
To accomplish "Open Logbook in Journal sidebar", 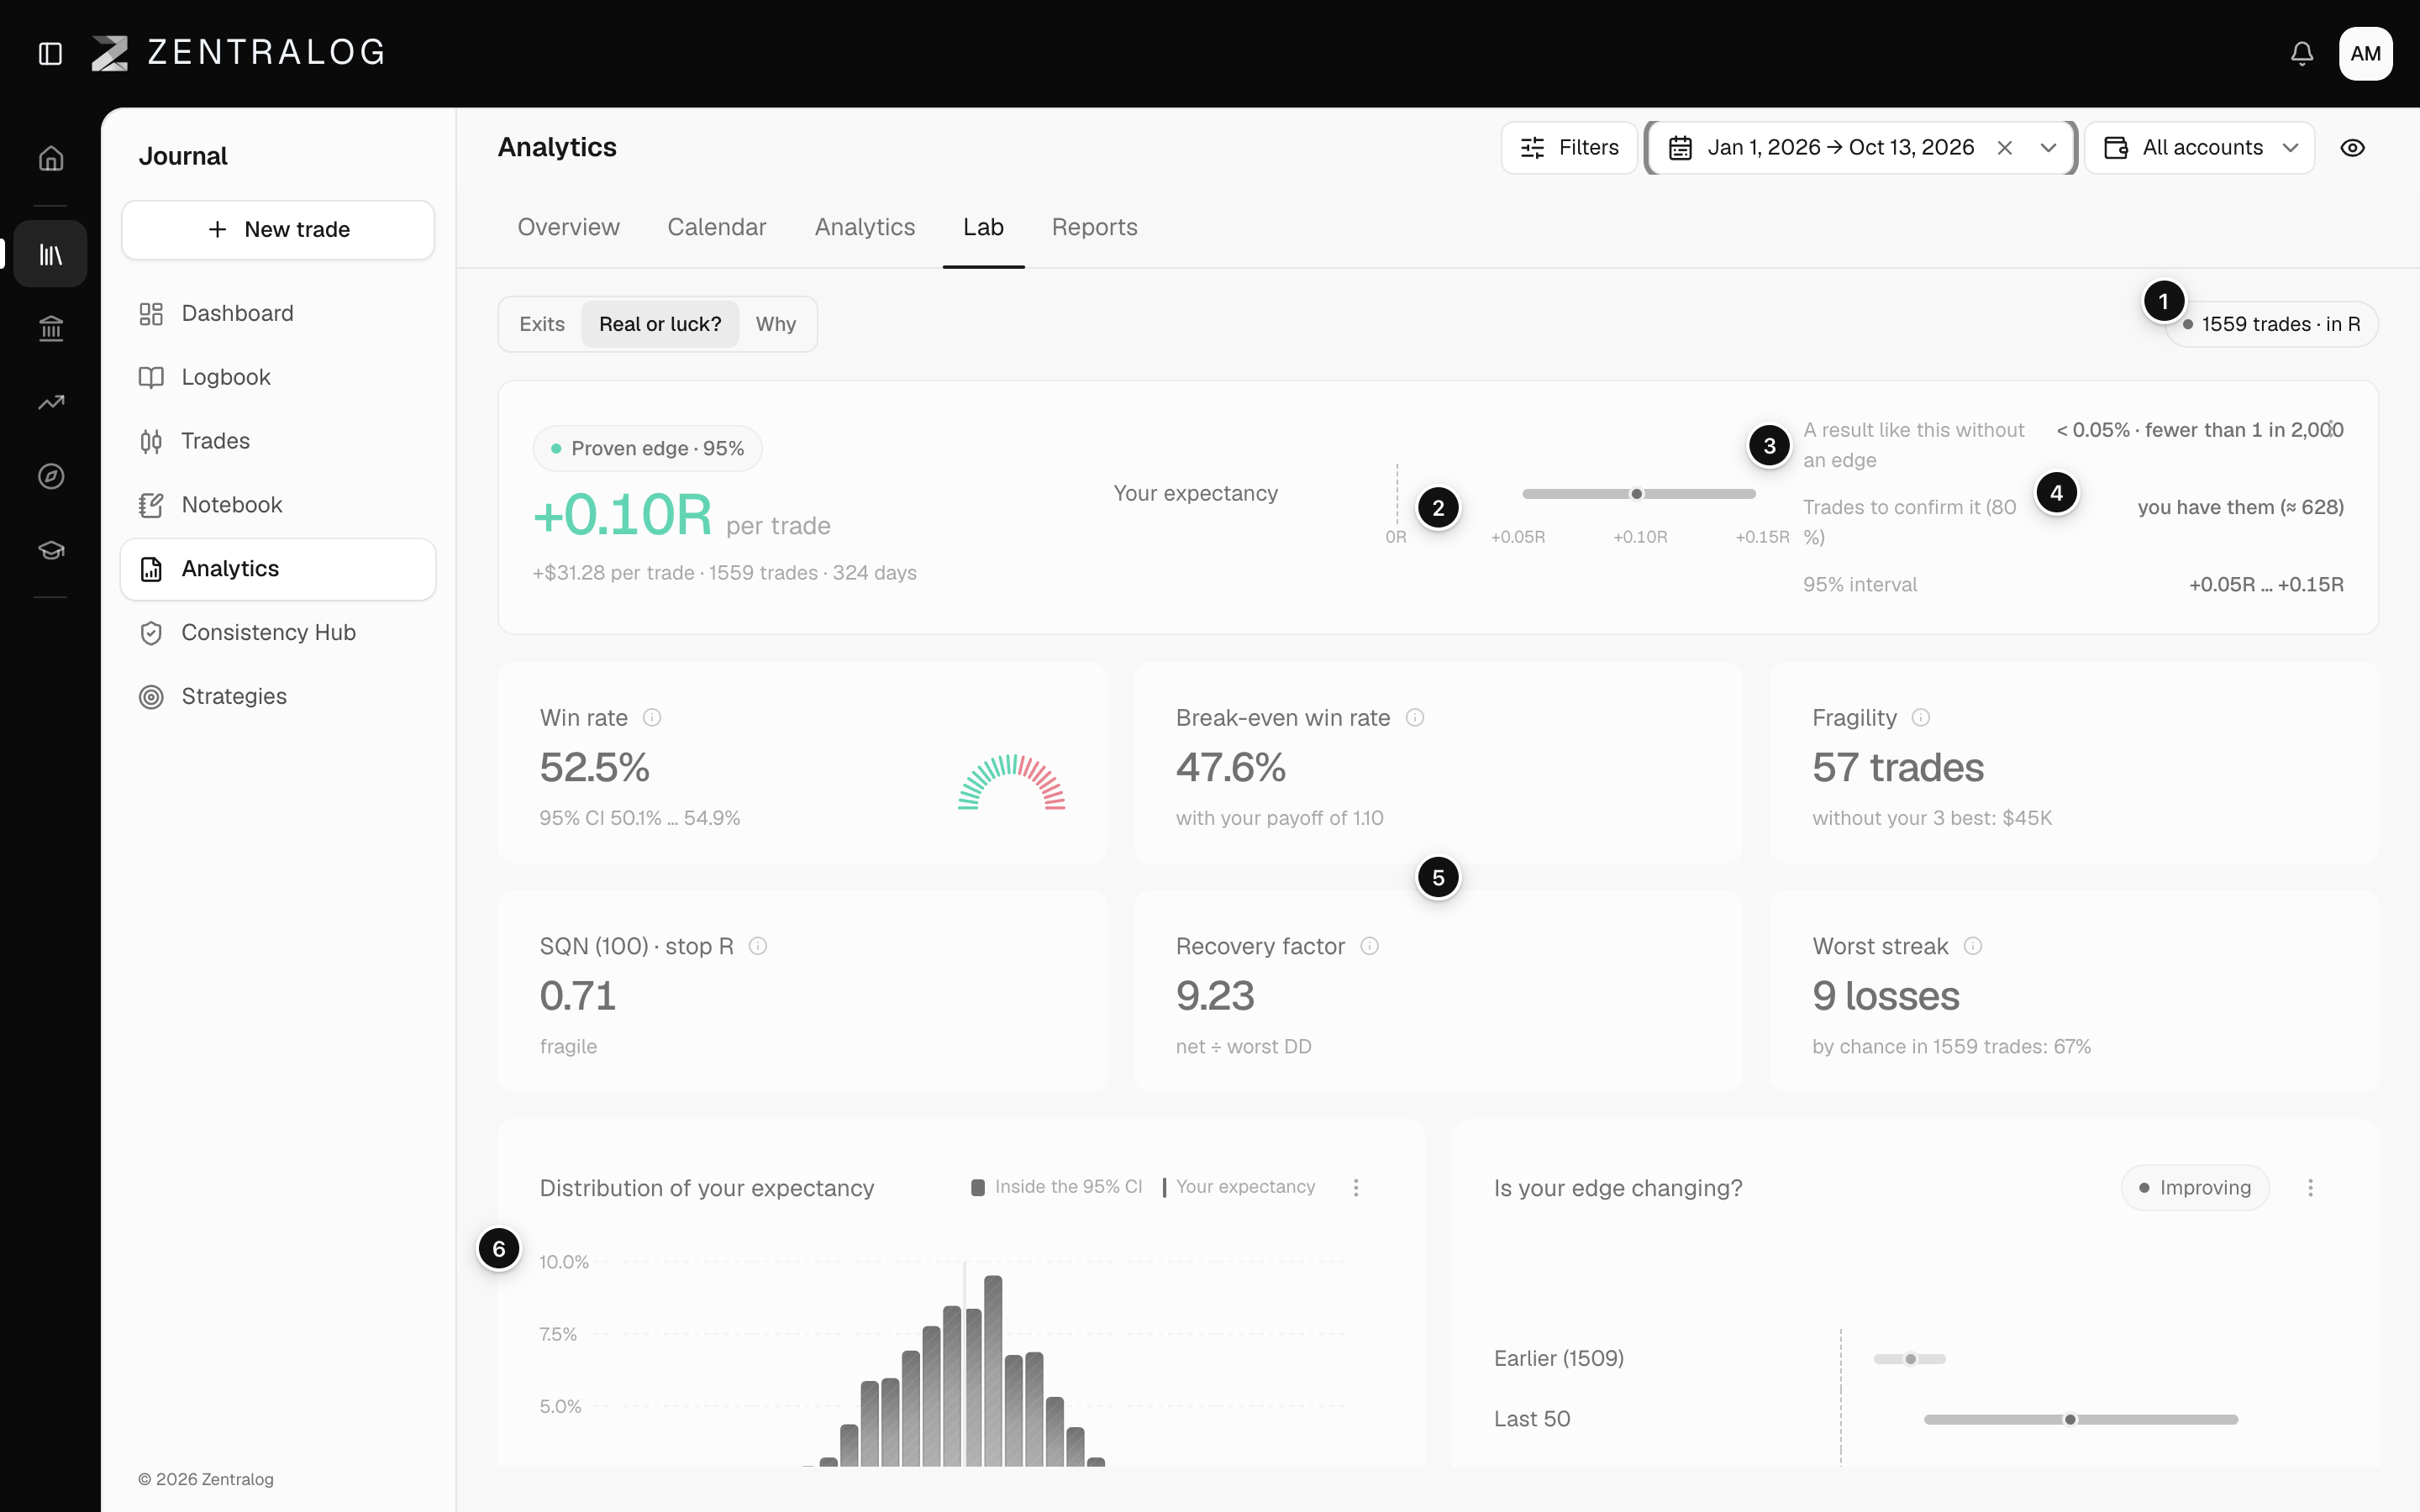I will tap(278, 377).
